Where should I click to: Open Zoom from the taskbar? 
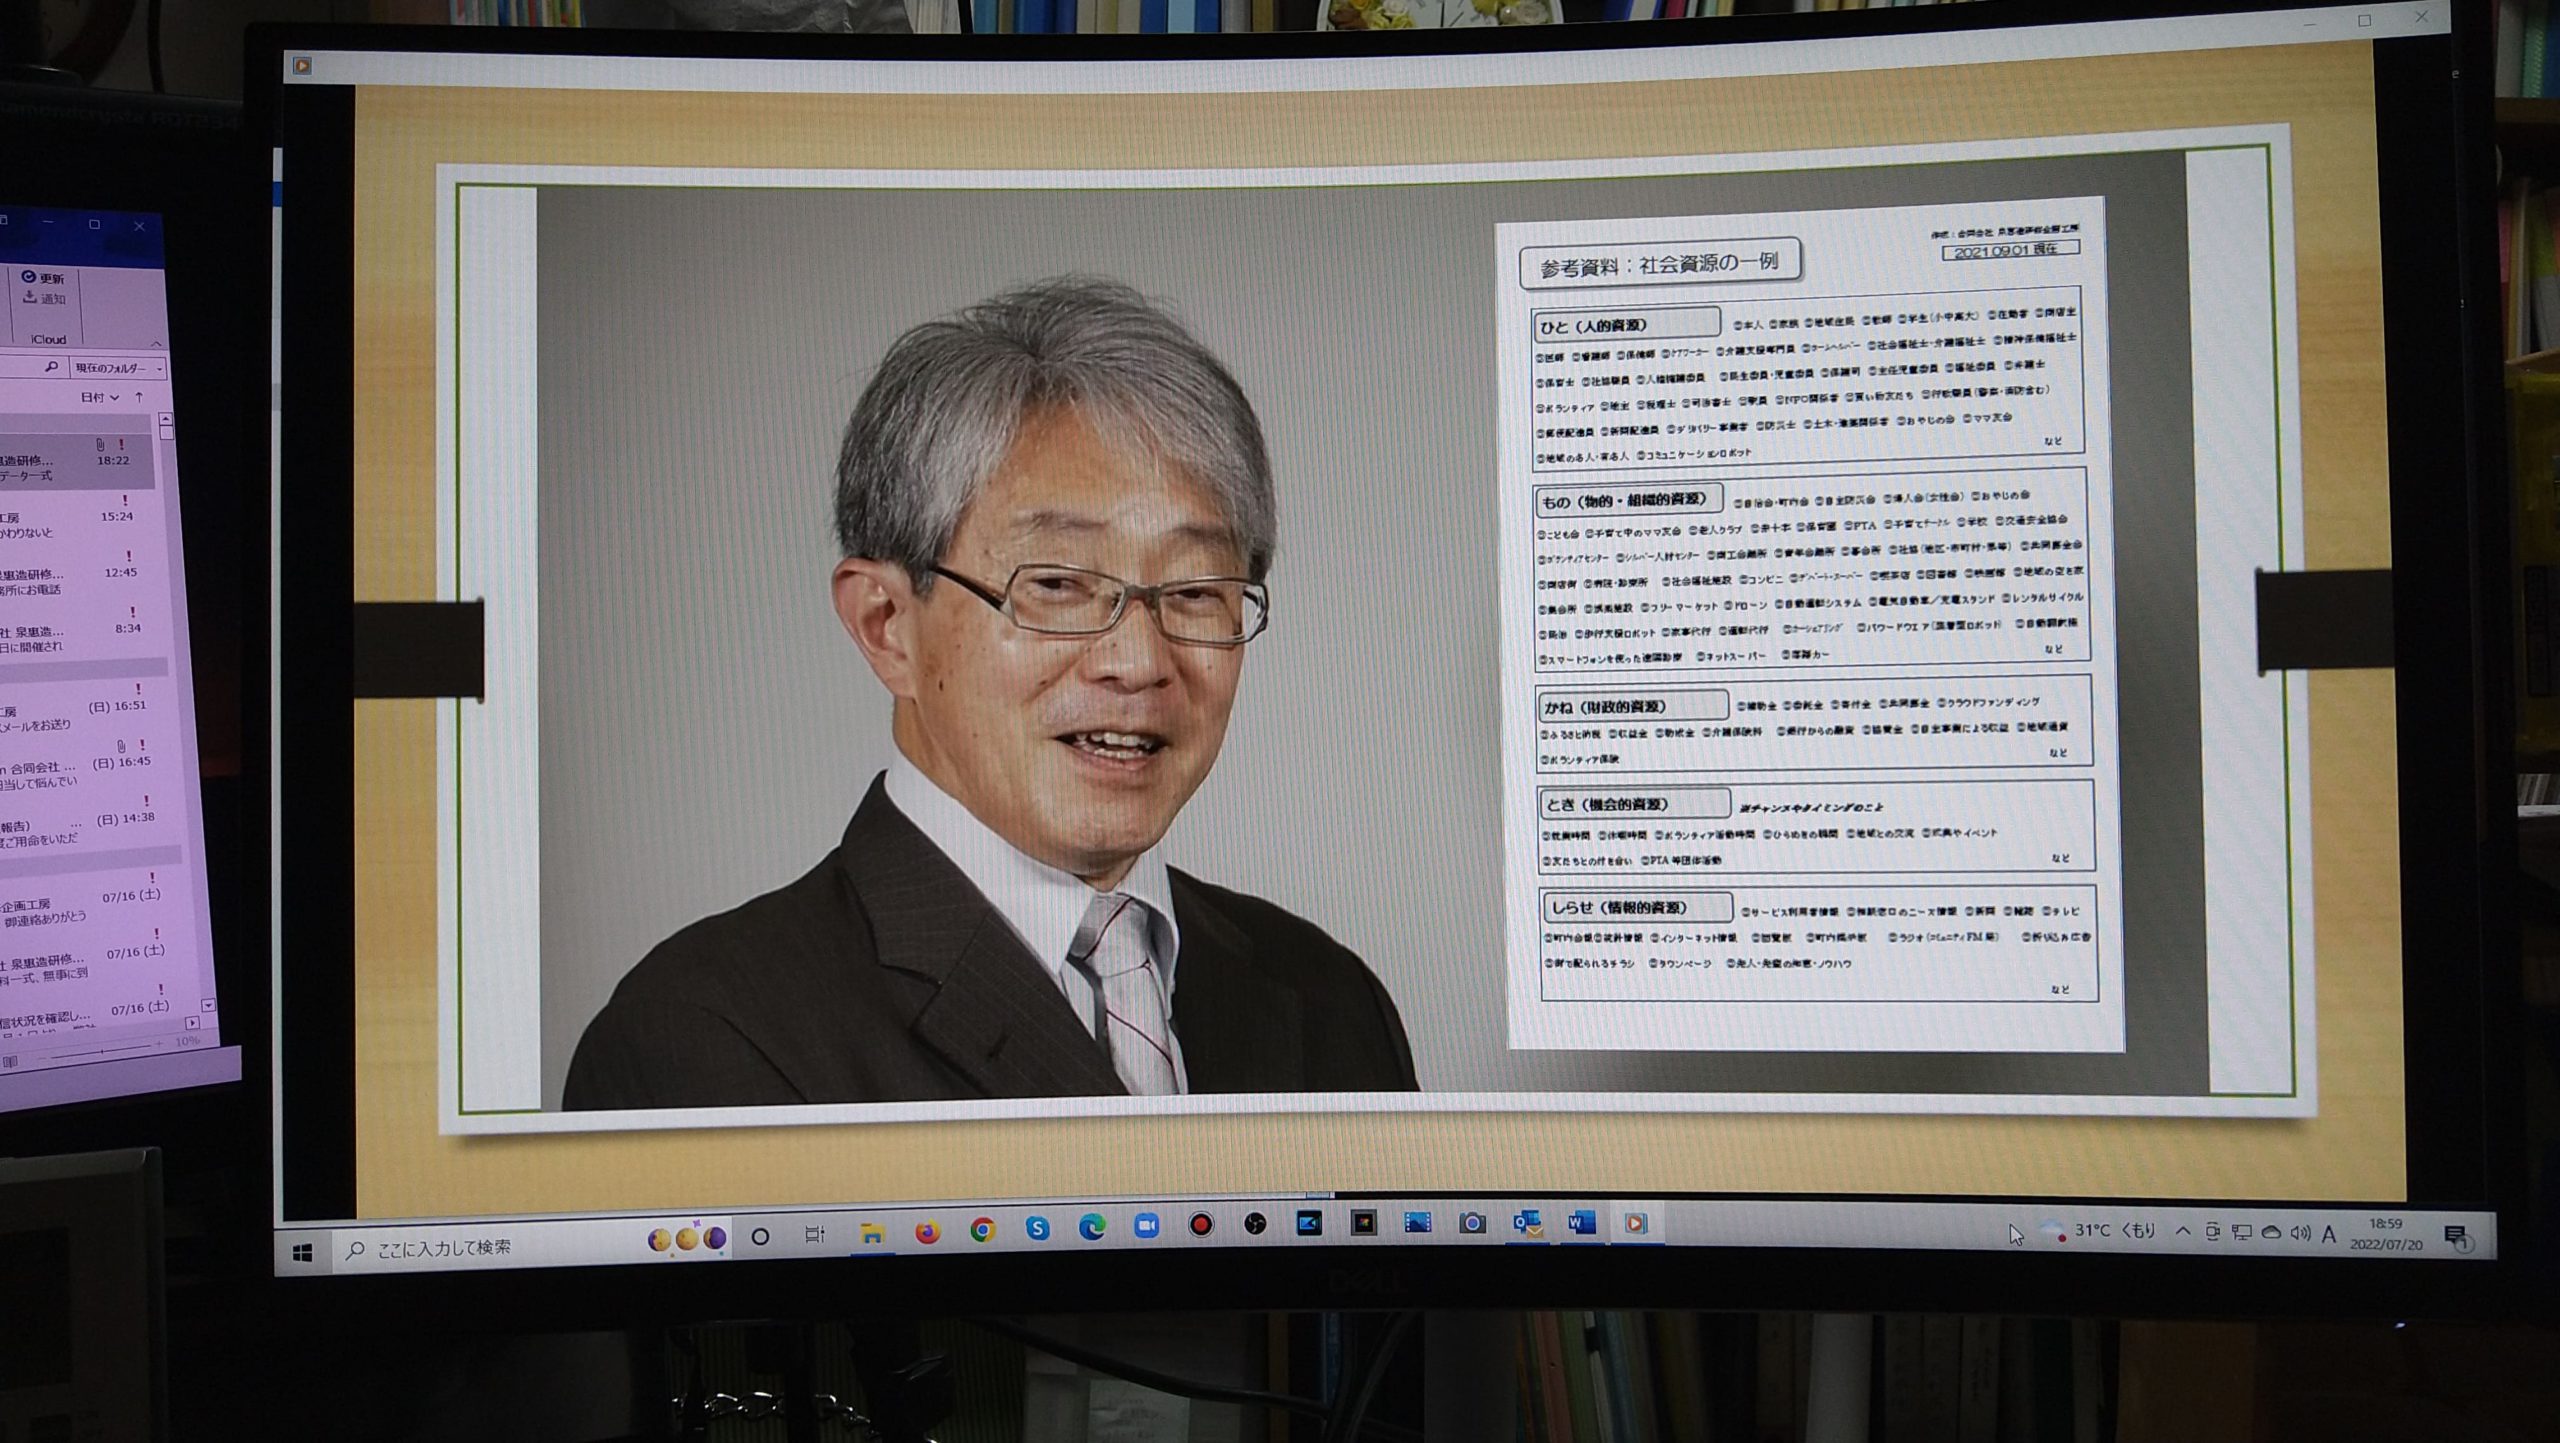pos(1146,1225)
